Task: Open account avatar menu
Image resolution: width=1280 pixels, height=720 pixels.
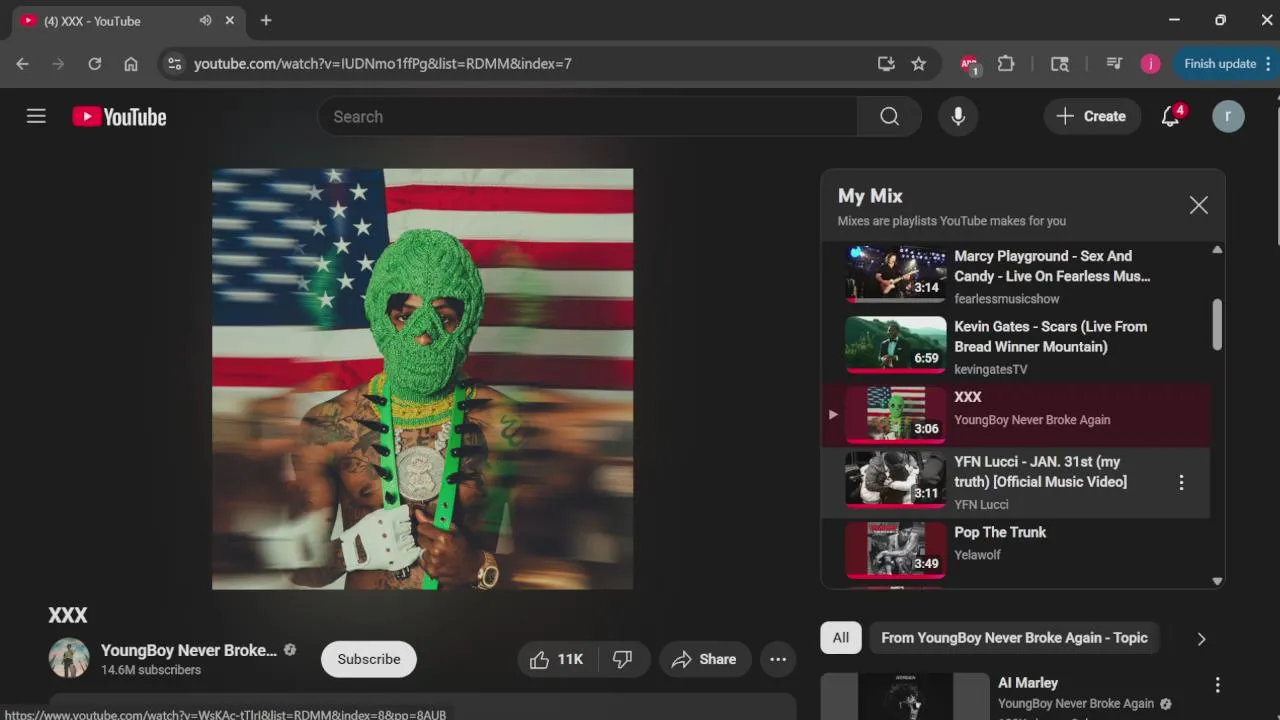Action: pos(1228,116)
